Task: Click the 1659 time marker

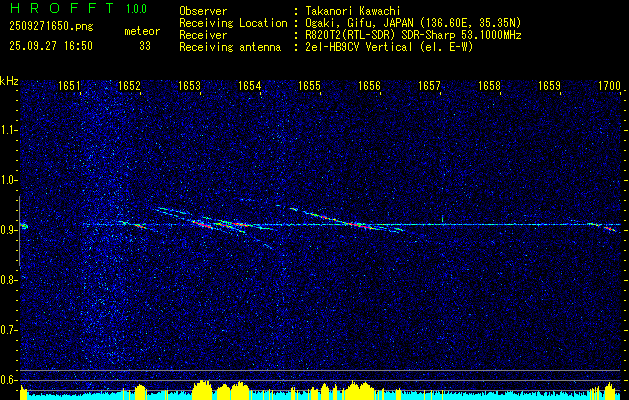Action: [x=549, y=85]
